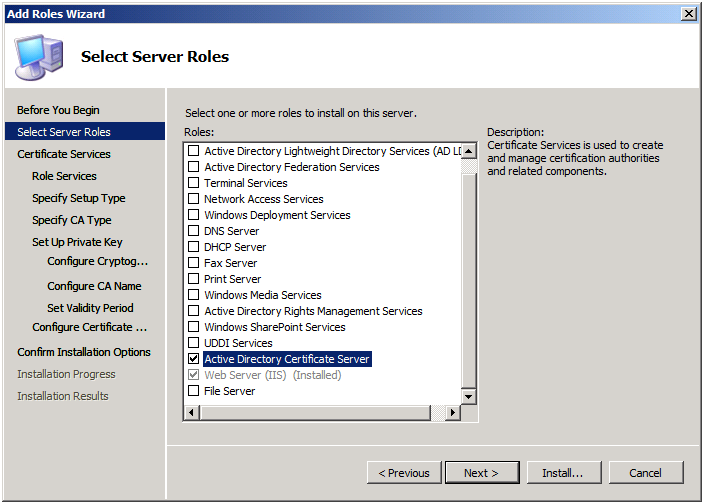Screen dimensions: 704x504
Task: Check Windows Media Services role
Action: [x=194, y=294]
